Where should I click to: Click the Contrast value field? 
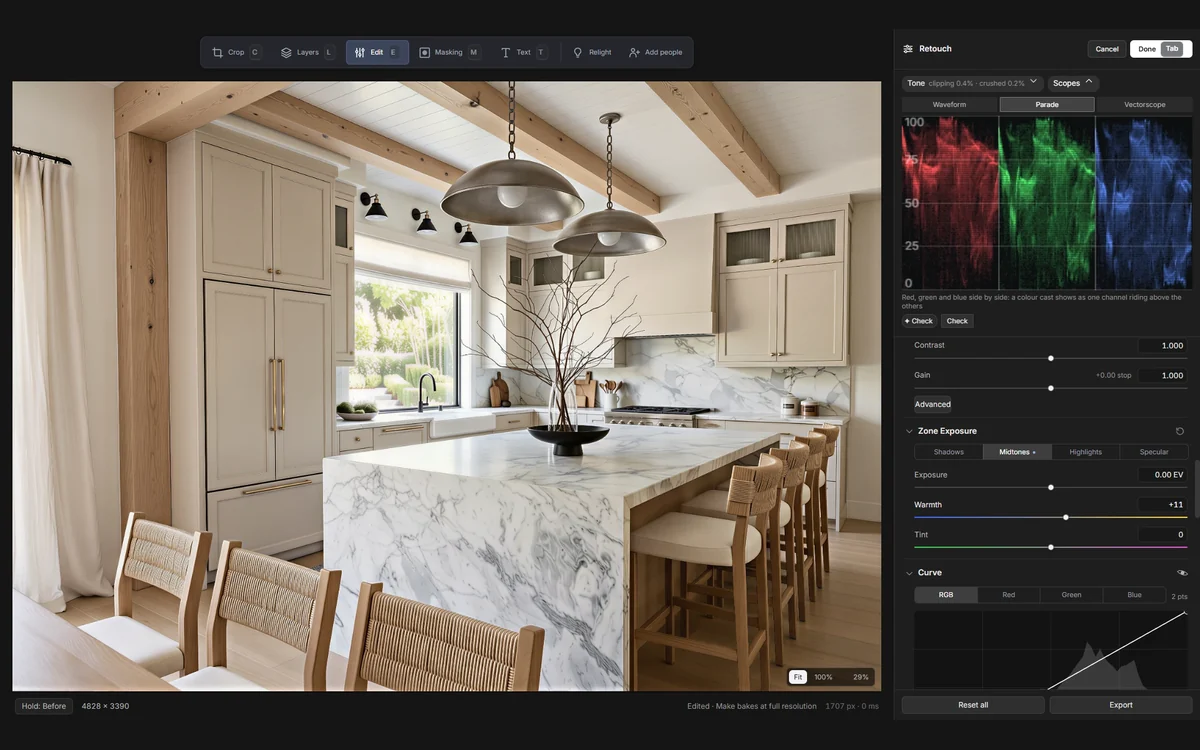tap(1163, 345)
